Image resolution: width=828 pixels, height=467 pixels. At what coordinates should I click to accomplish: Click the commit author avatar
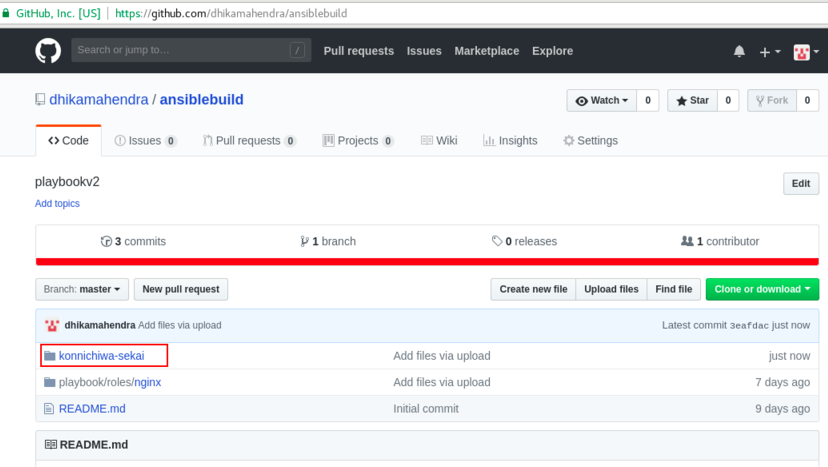(x=52, y=325)
